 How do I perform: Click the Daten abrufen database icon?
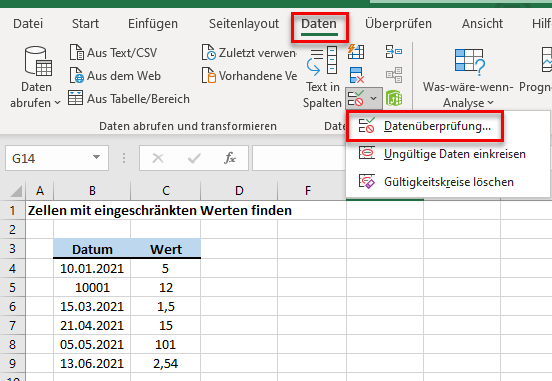pyautogui.click(x=38, y=61)
